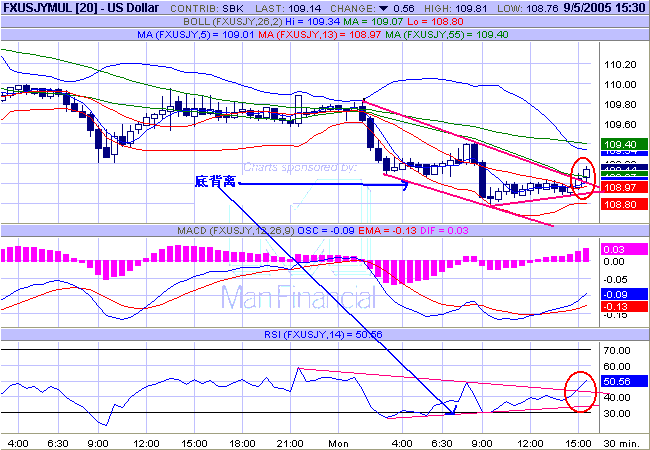Click the Mon date axis label
The image size is (650, 450).
click(338, 444)
